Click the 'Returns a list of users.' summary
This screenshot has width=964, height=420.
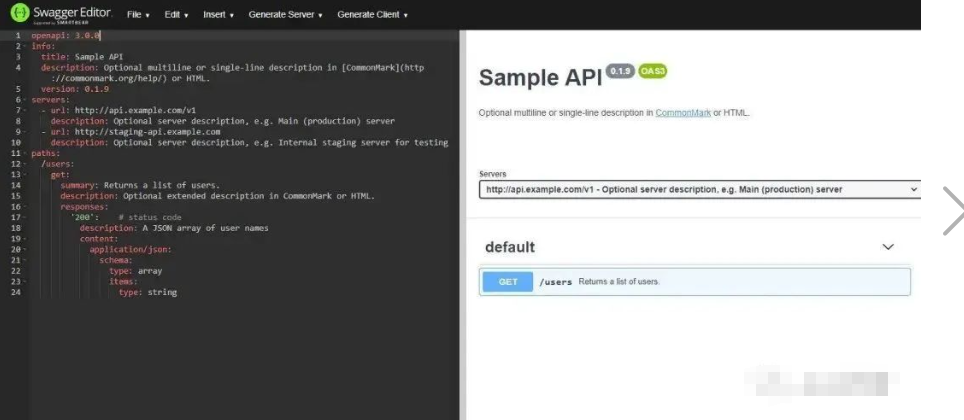click(619, 282)
